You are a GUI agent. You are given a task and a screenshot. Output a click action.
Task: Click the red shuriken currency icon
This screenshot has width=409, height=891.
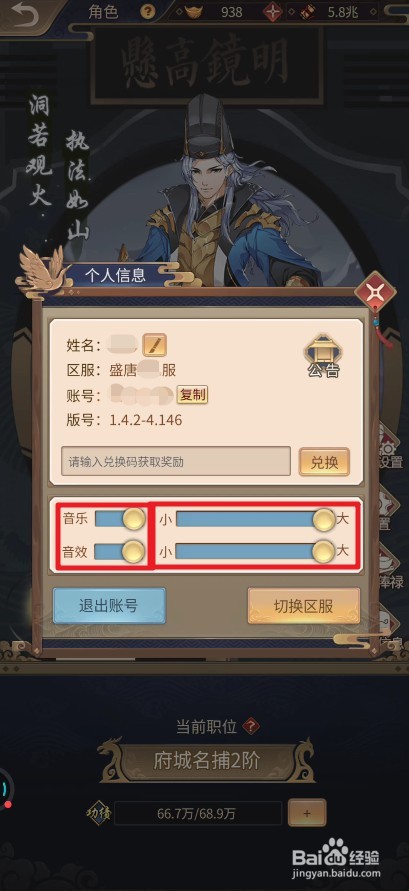pos(274,12)
